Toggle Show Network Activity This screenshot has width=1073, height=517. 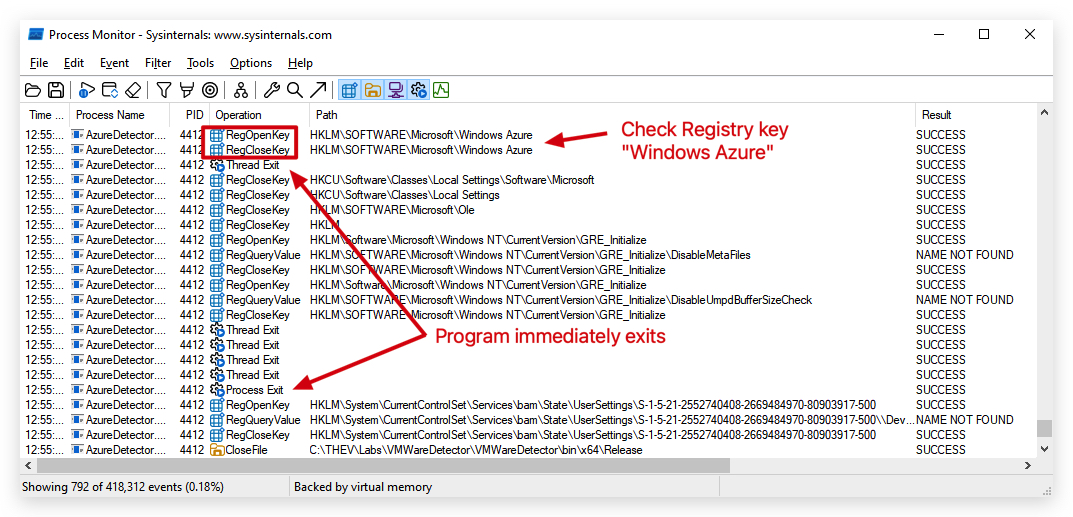[x=395, y=90]
